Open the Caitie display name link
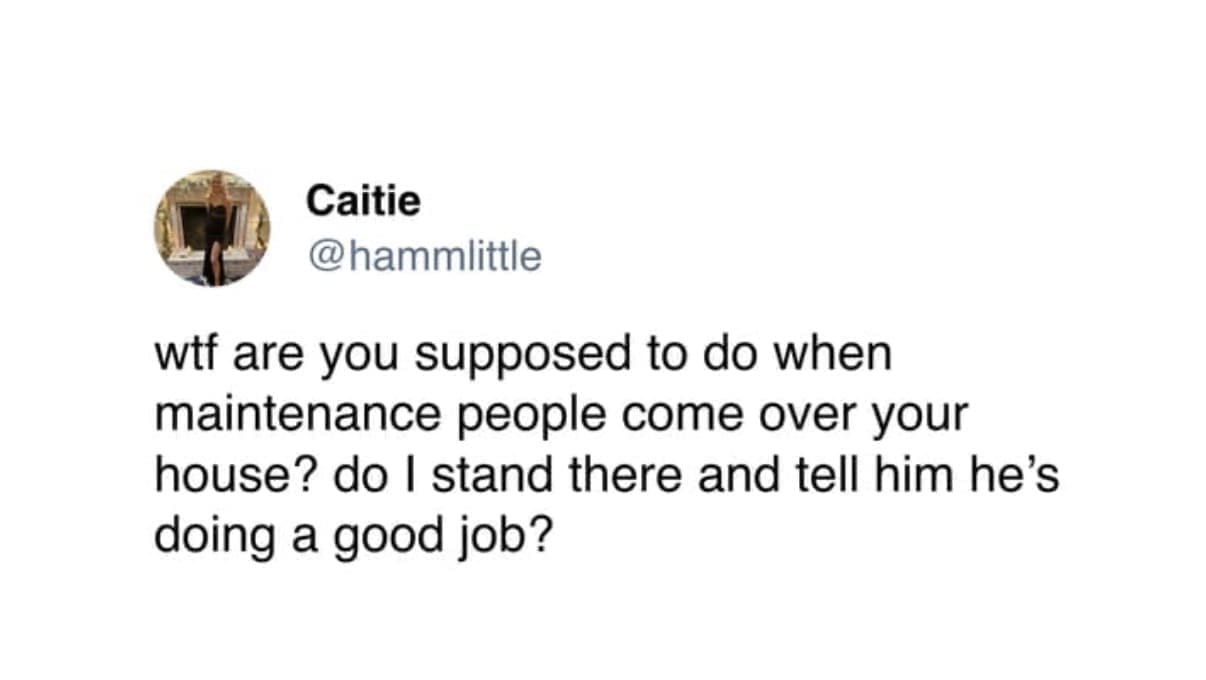The height and width of the screenshot is (680, 1206). pos(364,201)
